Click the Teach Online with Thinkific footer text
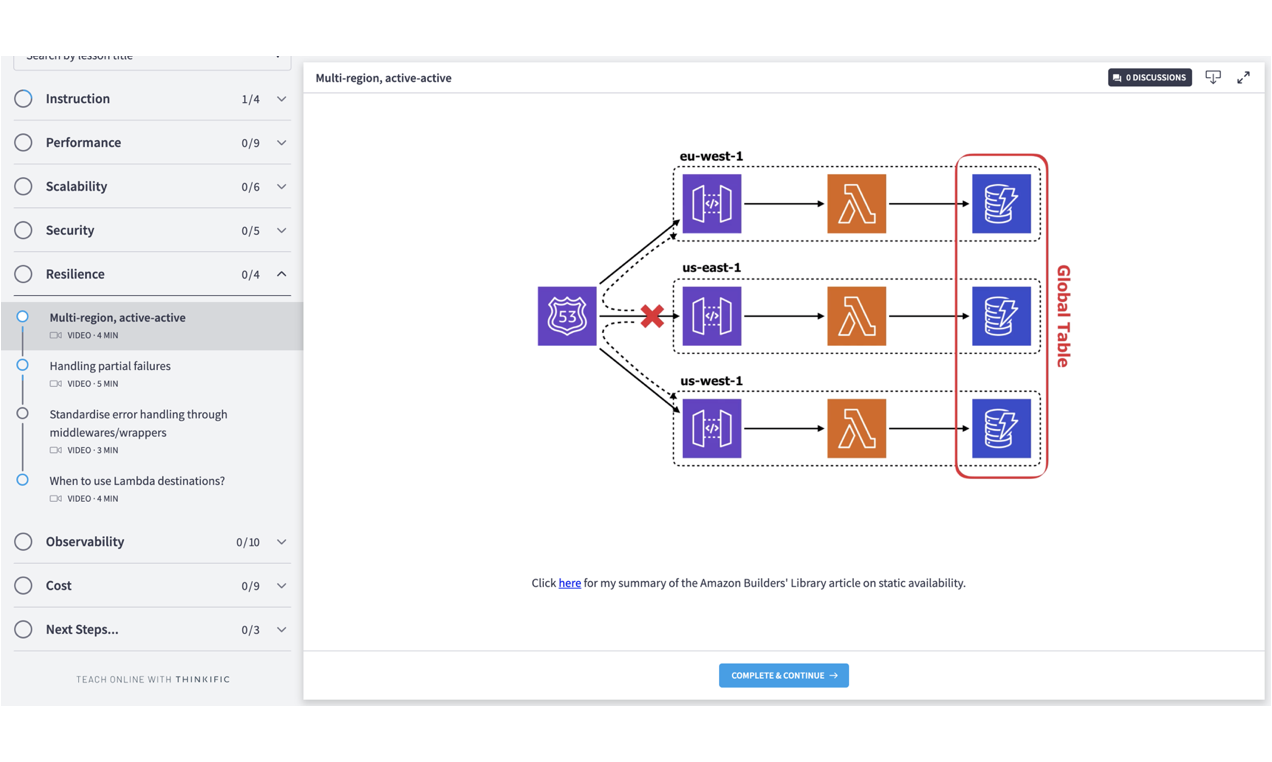Image resolution: width=1272 pixels, height=762 pixels. coord(151,679)
